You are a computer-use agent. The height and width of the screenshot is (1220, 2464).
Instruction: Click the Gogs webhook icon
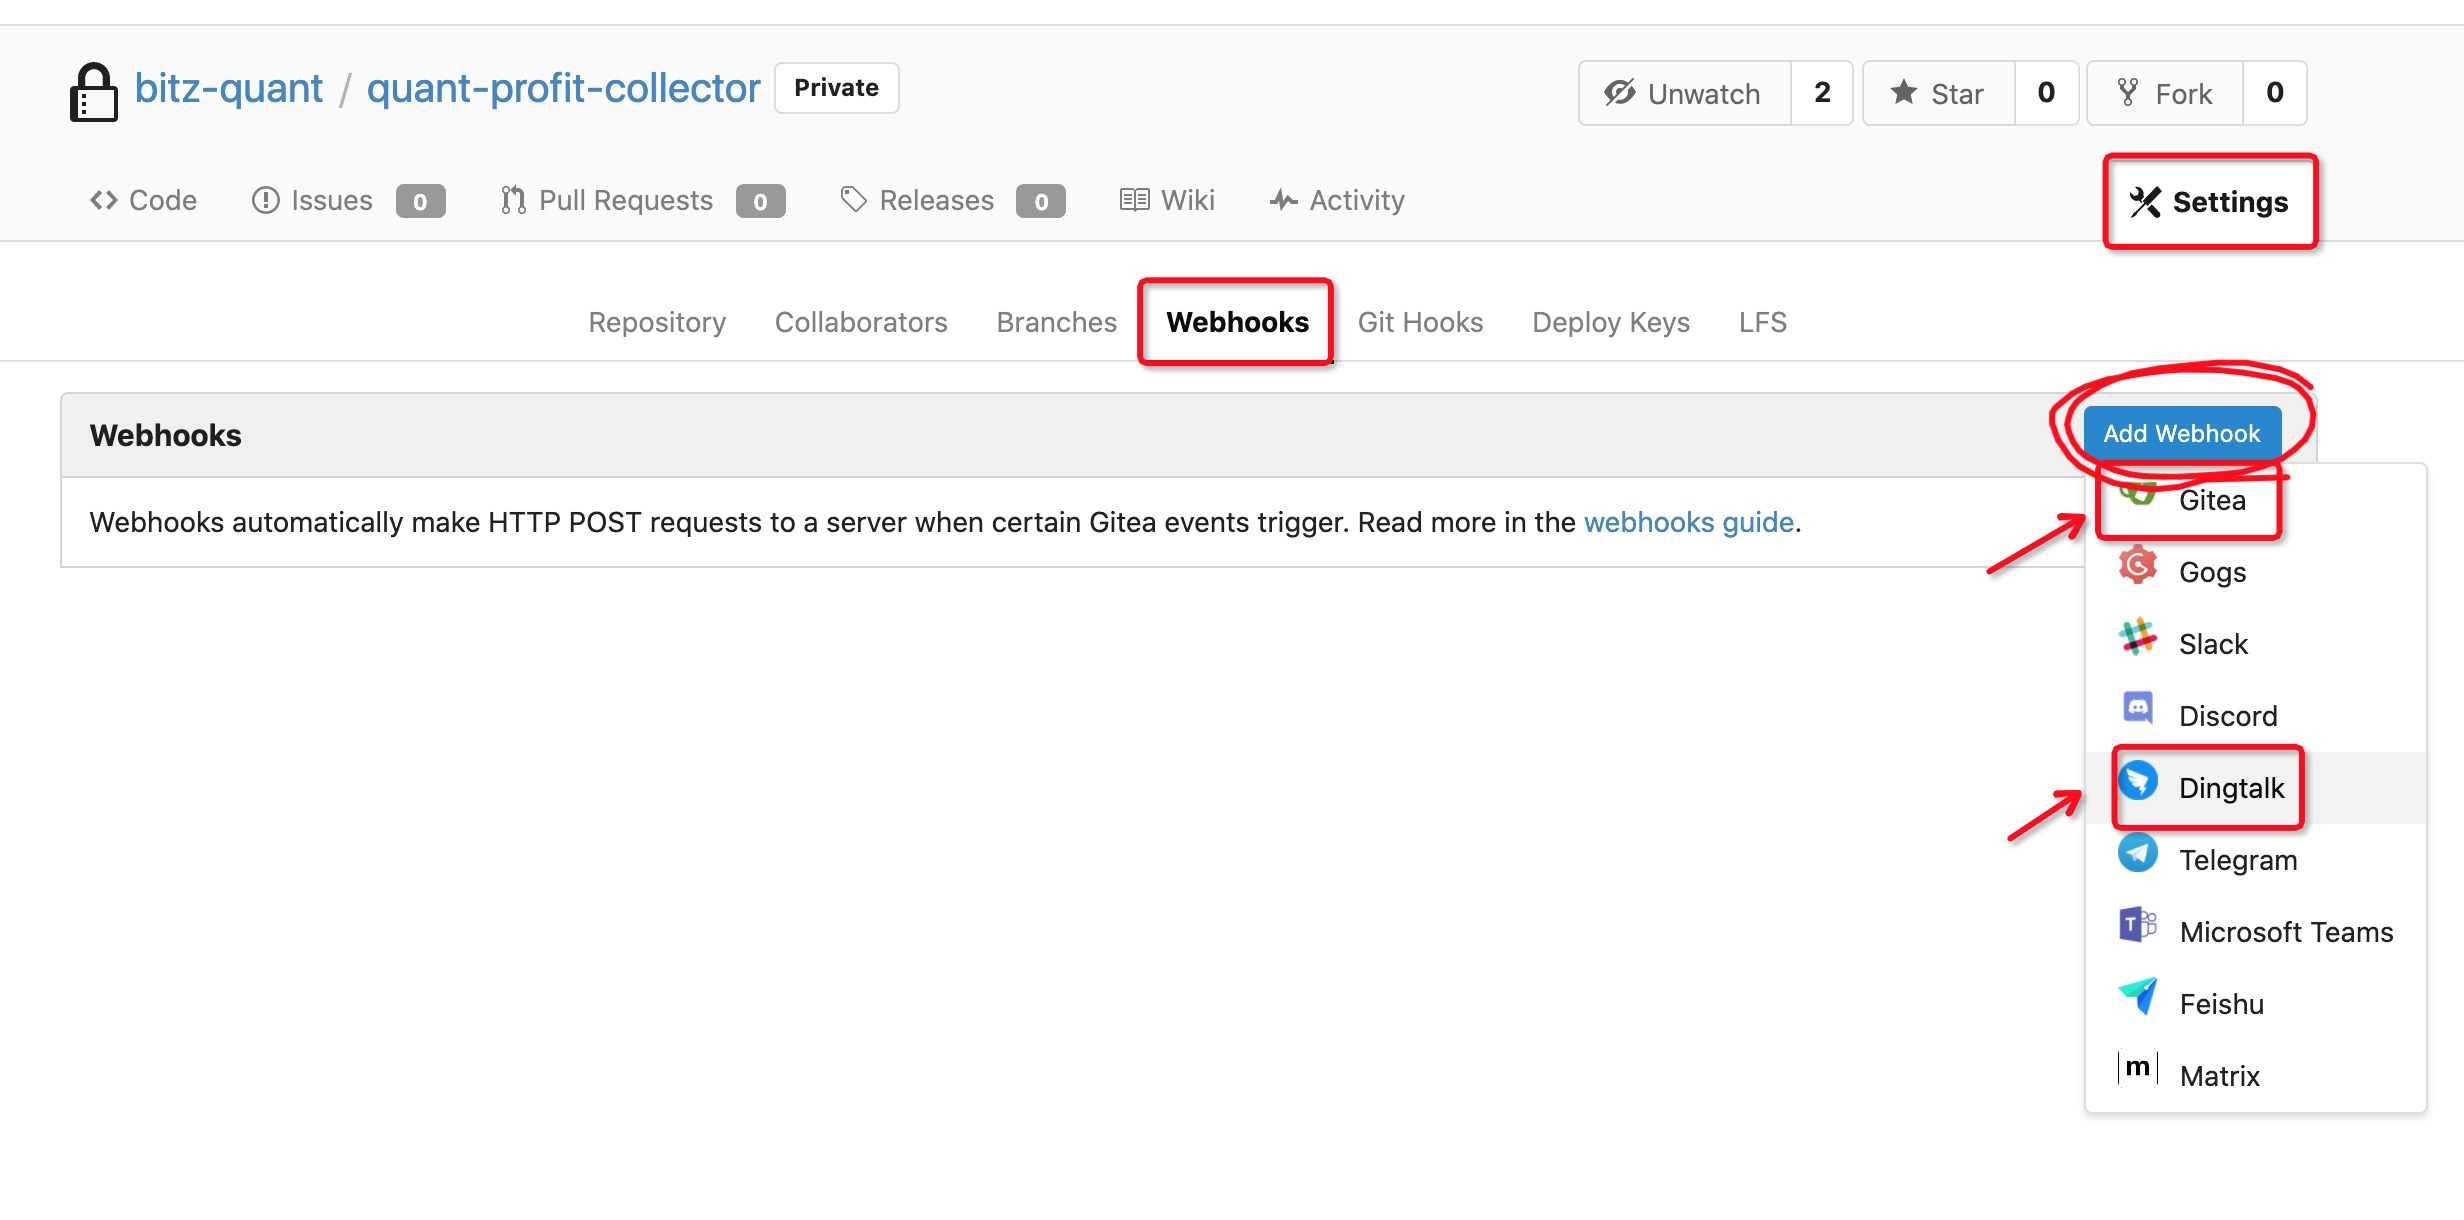pyautogui.click(x=2137, y=566)
